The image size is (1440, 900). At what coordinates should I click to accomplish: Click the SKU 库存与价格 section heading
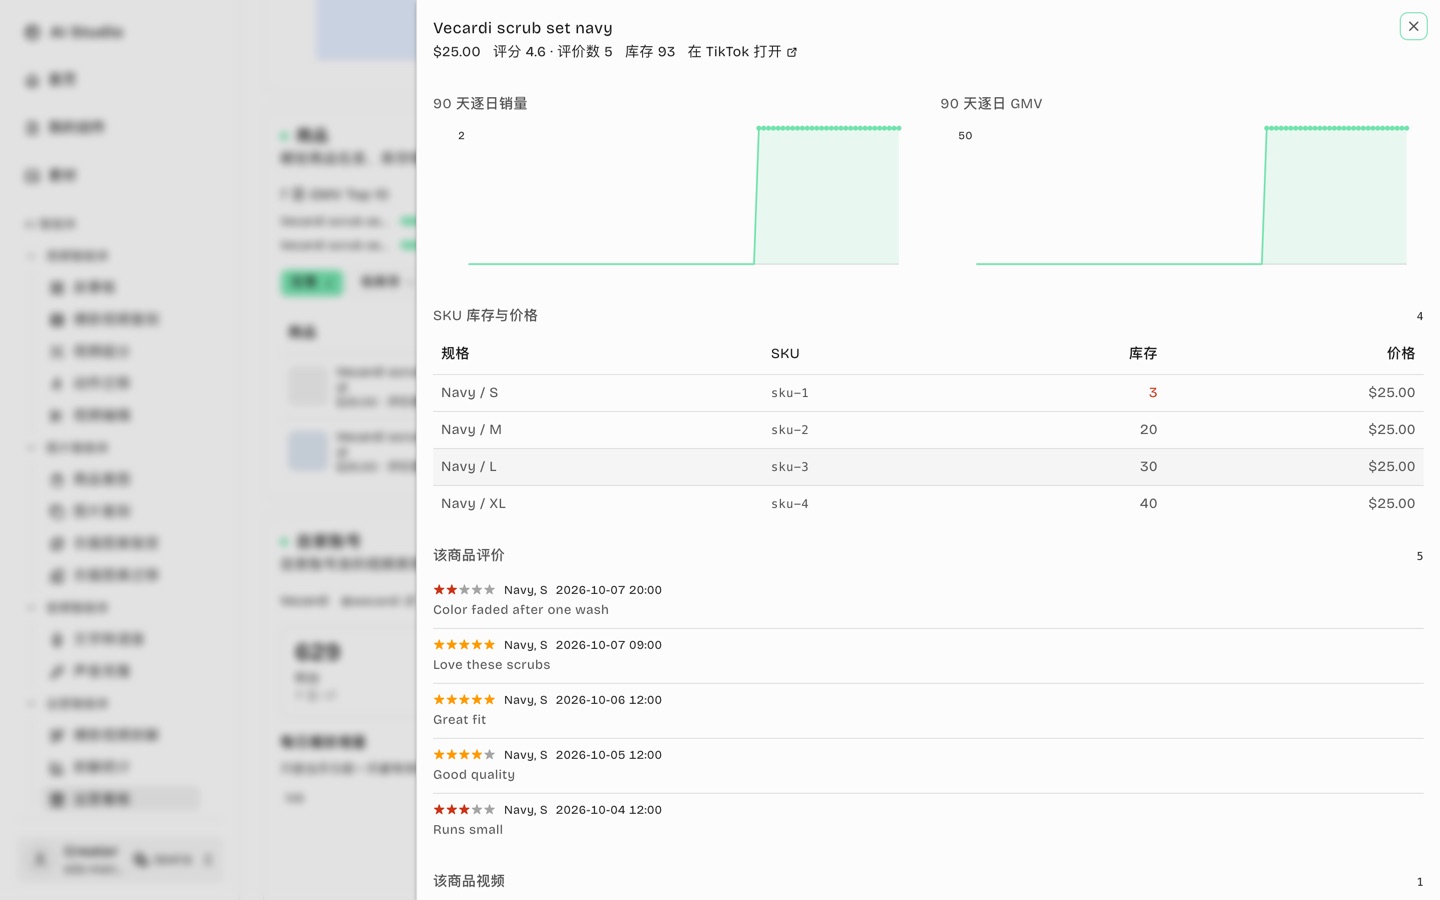pos(485,316)
